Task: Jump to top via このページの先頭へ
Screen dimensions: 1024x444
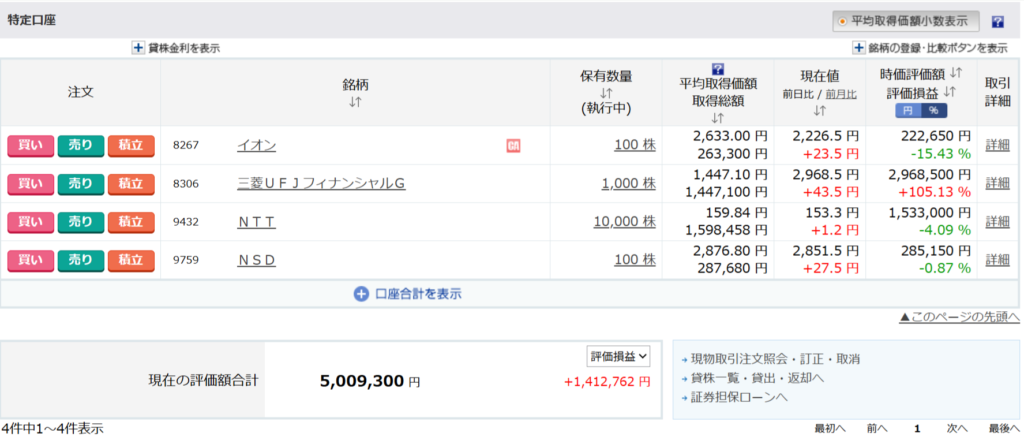Action: pyautogui.click(x=959, y=317)
